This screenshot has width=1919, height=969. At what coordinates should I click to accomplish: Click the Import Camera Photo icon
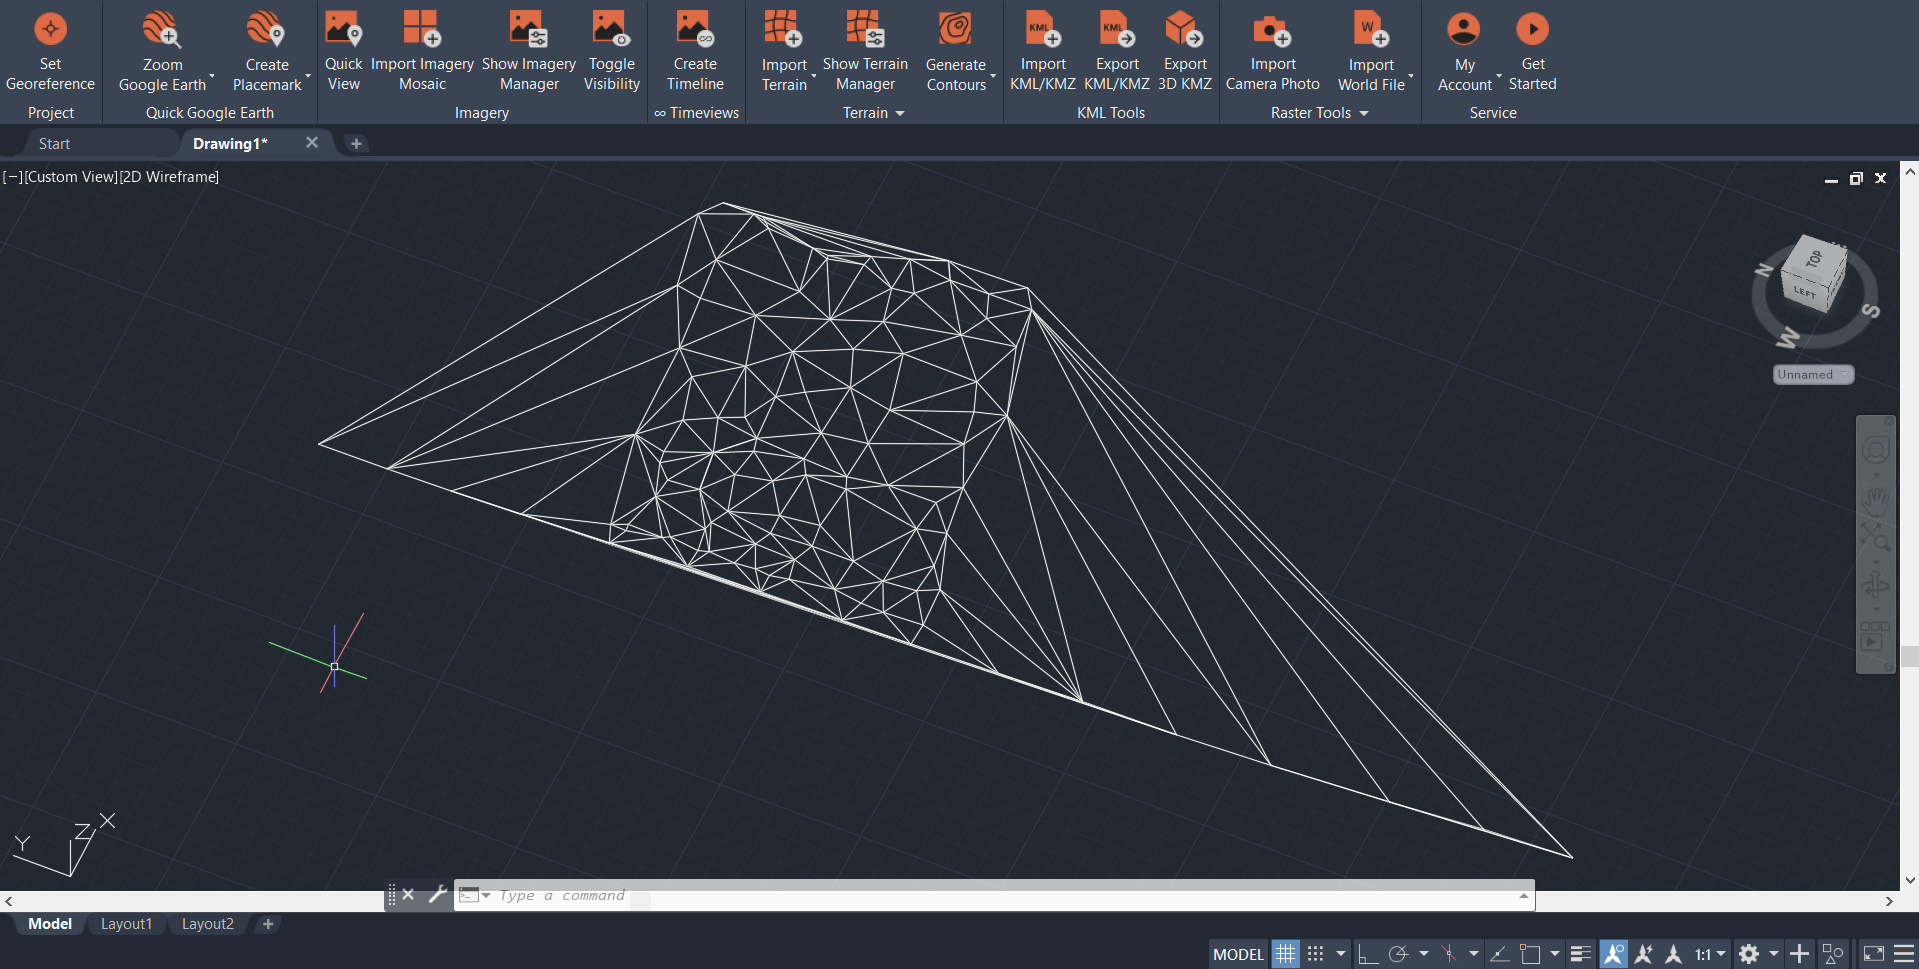coord(1272,31)
